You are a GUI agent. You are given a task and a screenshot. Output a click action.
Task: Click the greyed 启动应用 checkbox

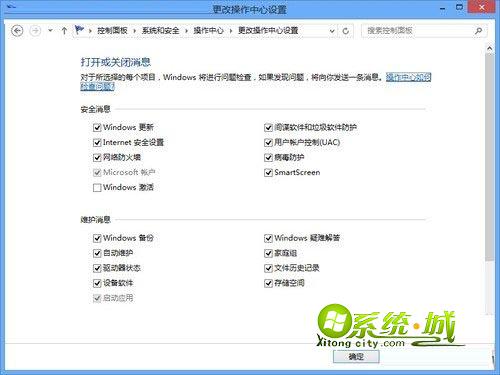click(x=97, y=298)
